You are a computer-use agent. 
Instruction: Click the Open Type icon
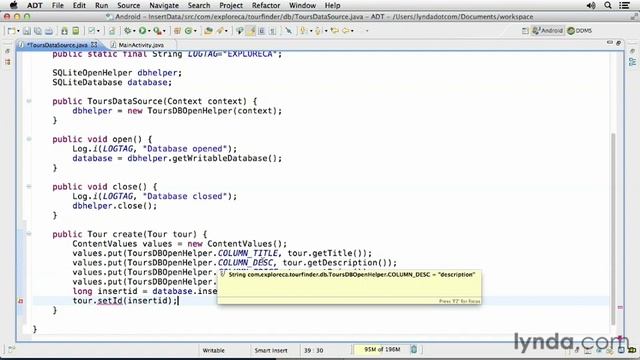(208, 31)
